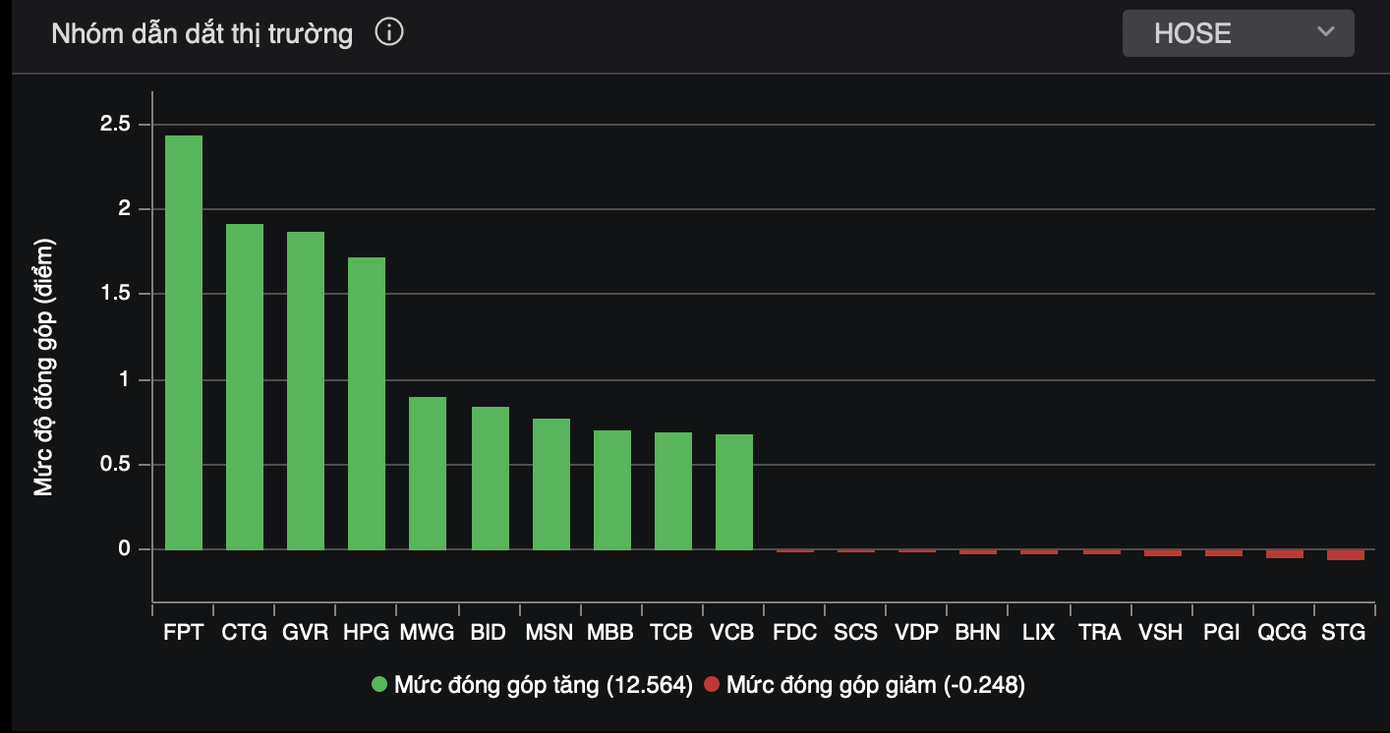Select the MSN bar

(551, 484)
